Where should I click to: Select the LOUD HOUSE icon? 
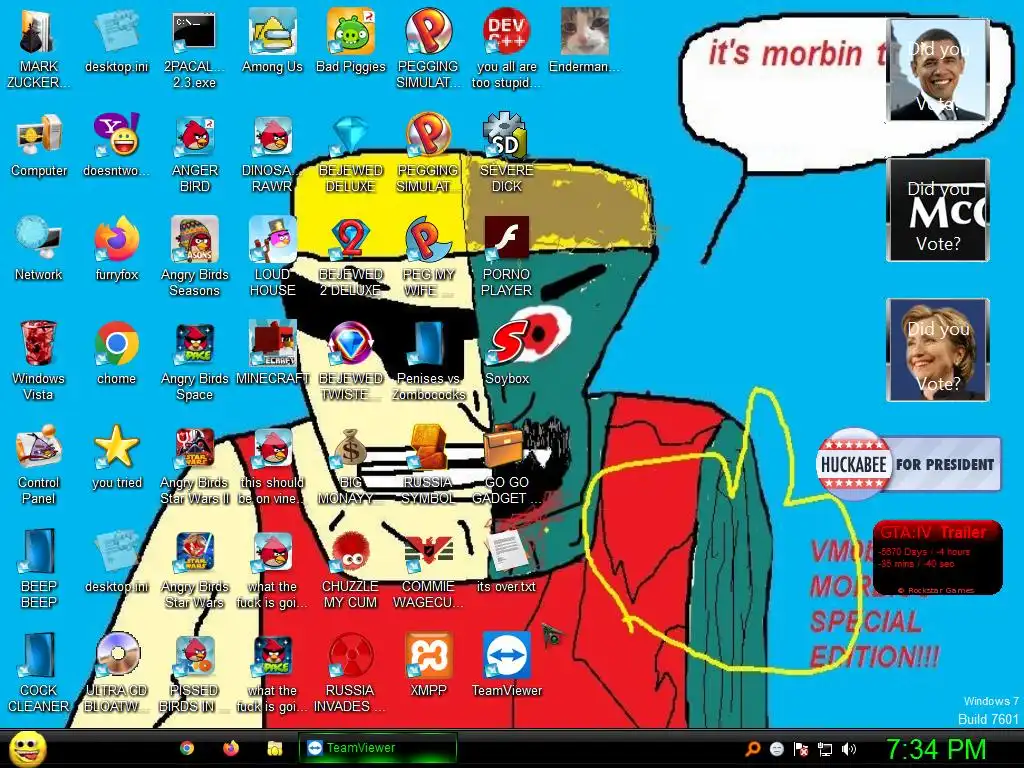272,256
